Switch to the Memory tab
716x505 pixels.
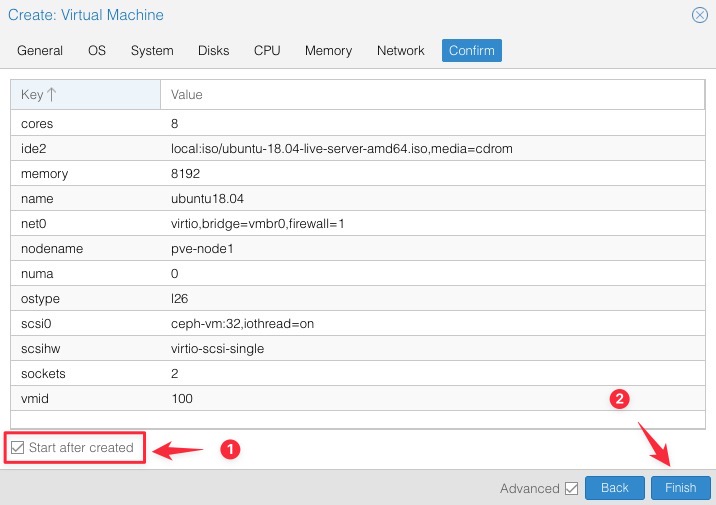(x=328, y=50)
